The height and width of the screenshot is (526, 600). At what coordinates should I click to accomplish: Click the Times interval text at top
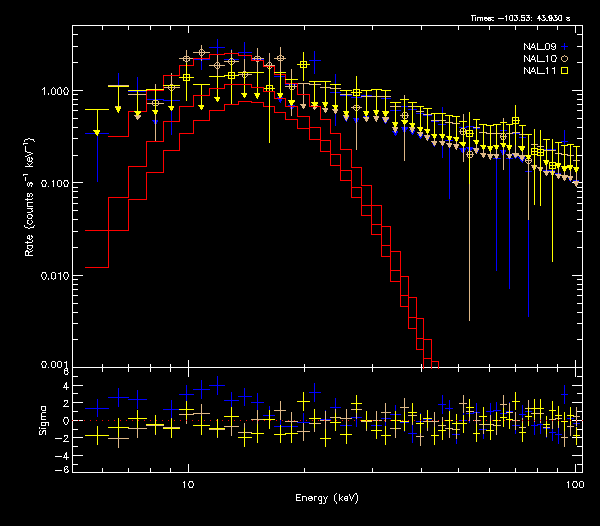527,18
